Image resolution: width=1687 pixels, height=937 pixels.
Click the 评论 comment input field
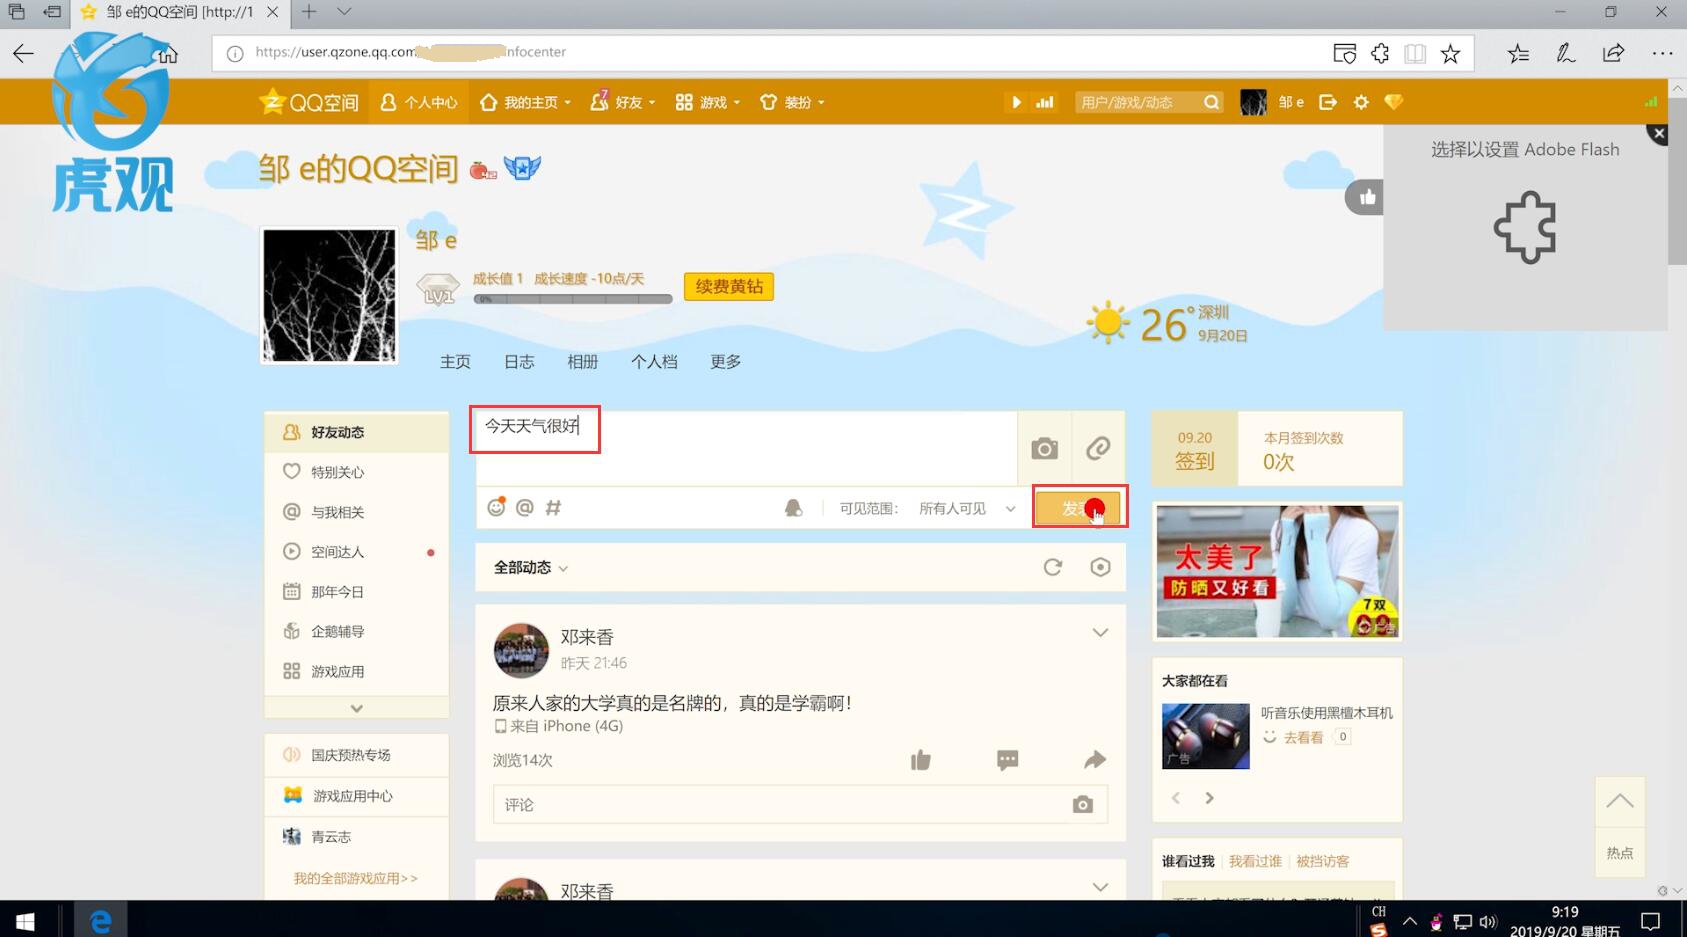point(800,804)
